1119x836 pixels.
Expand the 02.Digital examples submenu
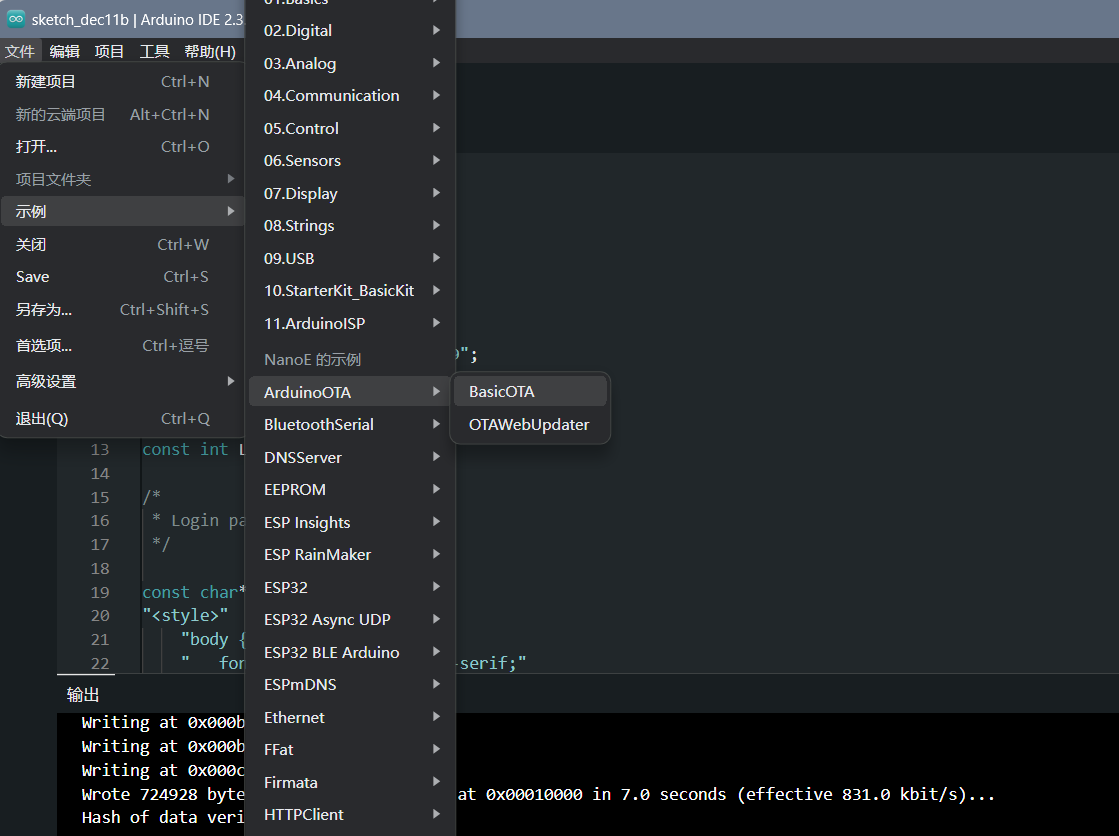pyautogui.click(x=350, y=31)
